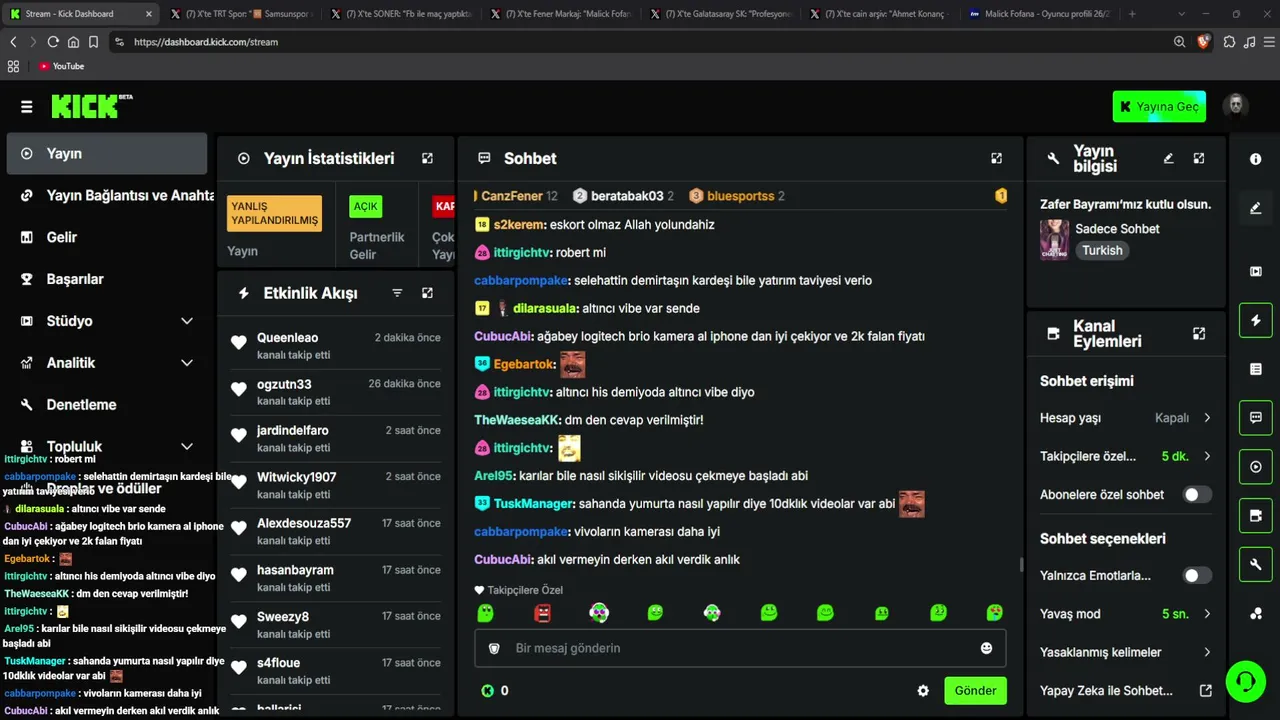This screenshot has height=720, width=1280.
Task: Toggle Yalnızca Emotlarla switch
Action: (x=1197, y=576)
